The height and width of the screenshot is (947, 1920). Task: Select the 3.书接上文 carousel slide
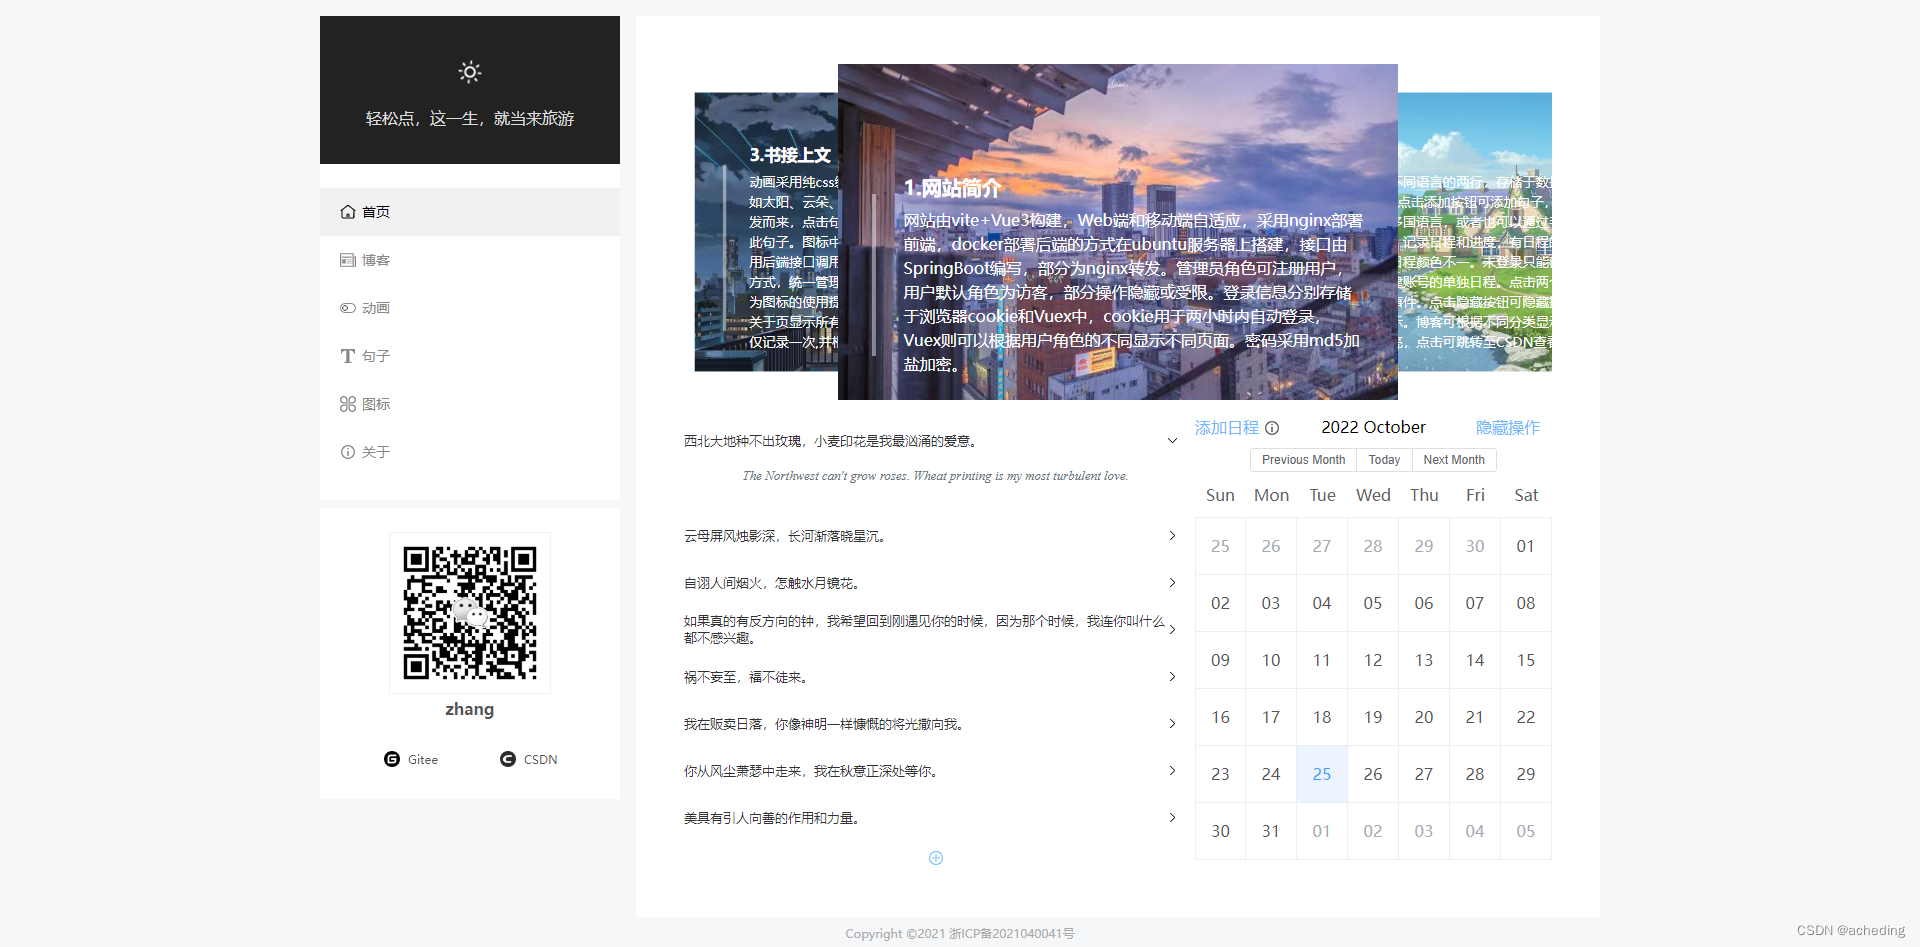[x=766, y=232]
